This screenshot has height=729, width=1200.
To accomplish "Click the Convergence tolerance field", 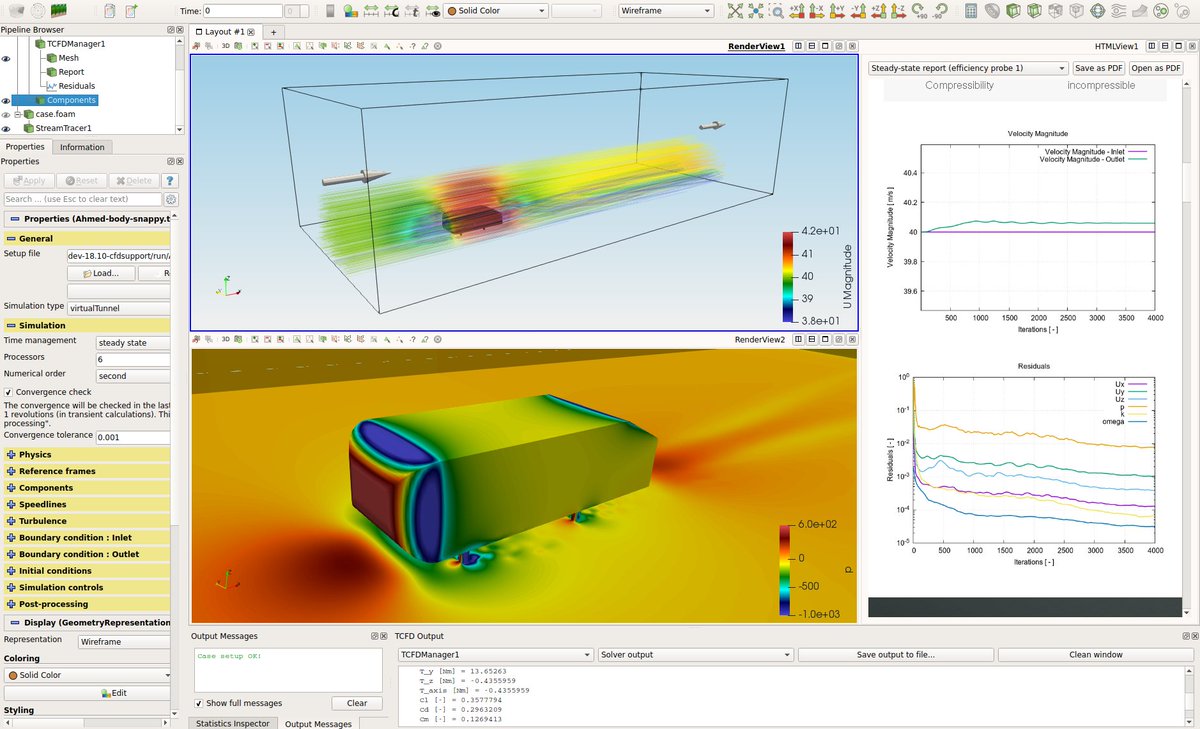I will 133,436.
